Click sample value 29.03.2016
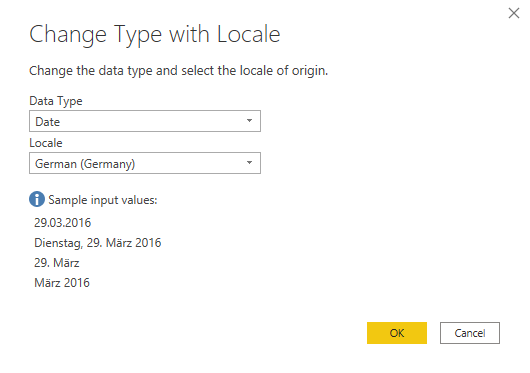Viewport: 530px width, 373px height. 63,223
